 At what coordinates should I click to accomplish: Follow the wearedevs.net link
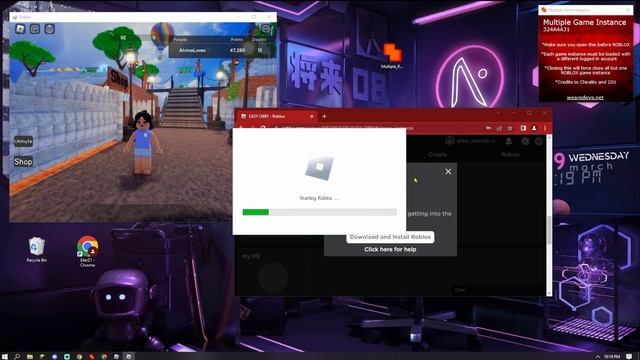585,98
